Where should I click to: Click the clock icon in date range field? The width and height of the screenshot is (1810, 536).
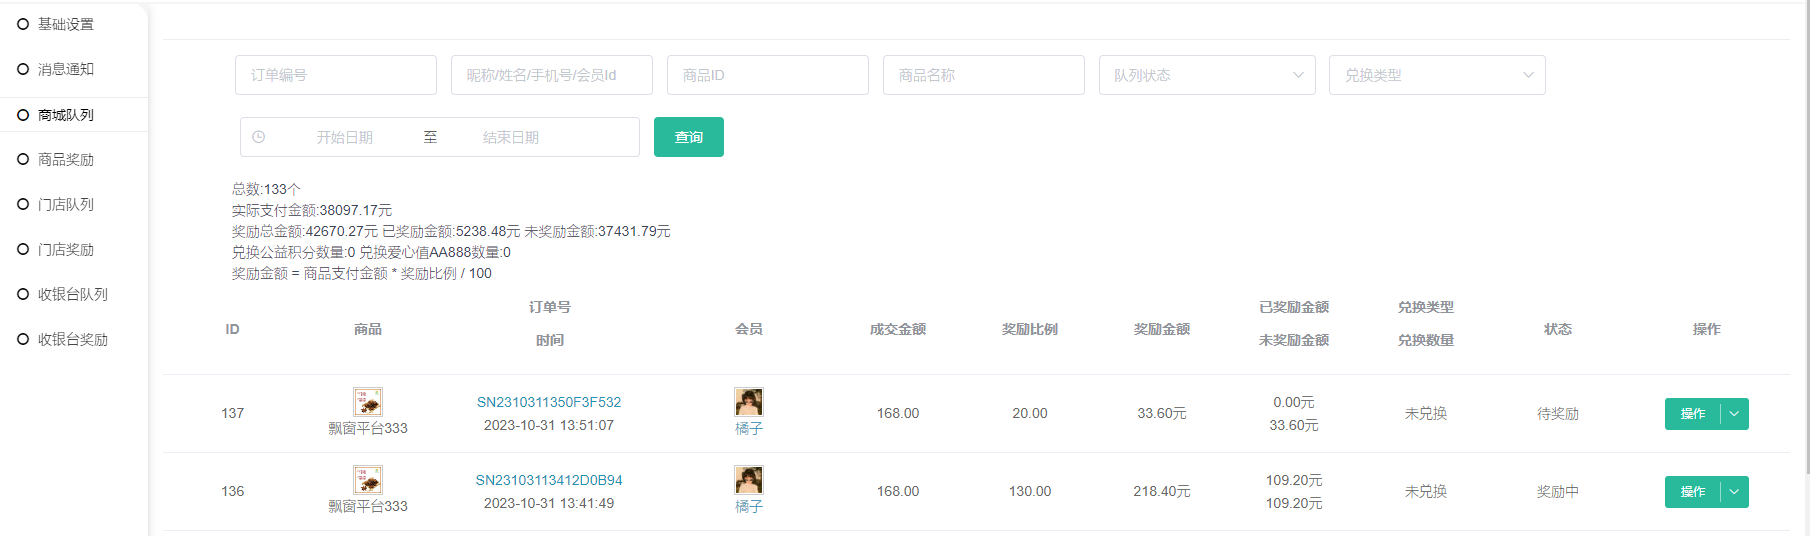[x=259, y=137]
